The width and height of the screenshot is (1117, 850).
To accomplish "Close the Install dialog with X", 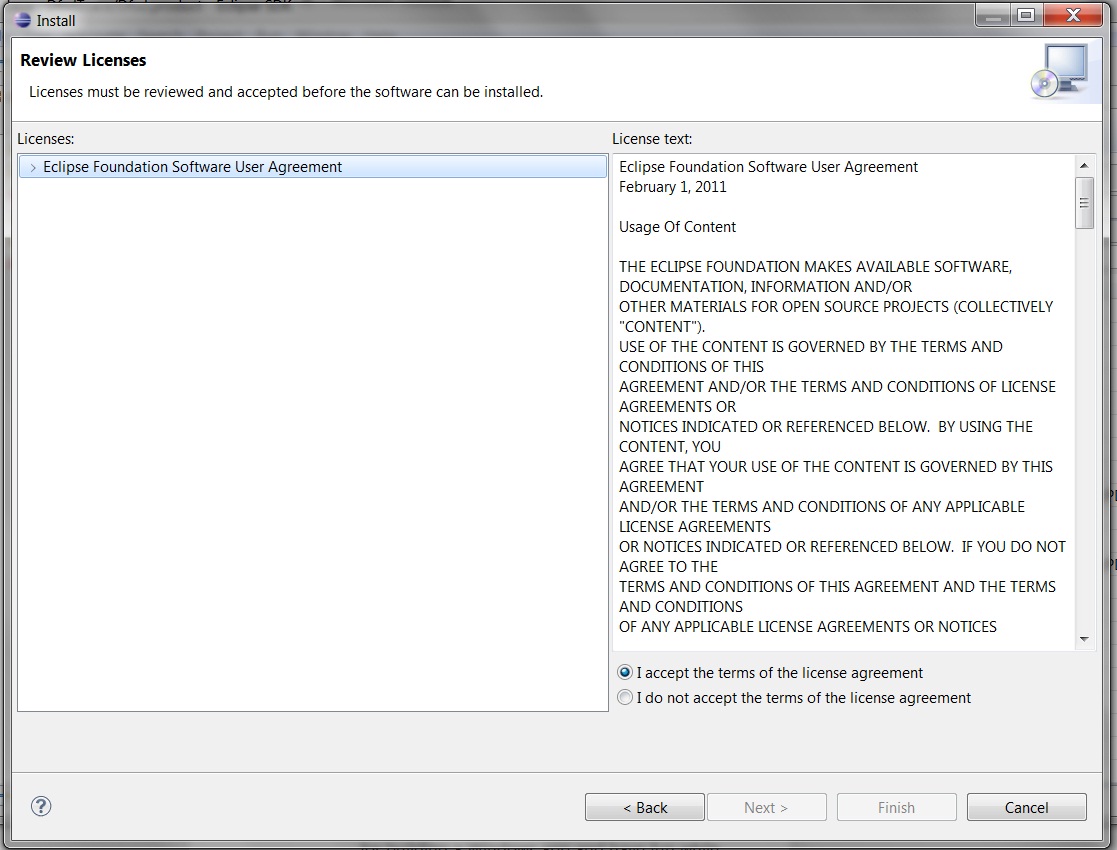I will 1073,15.
